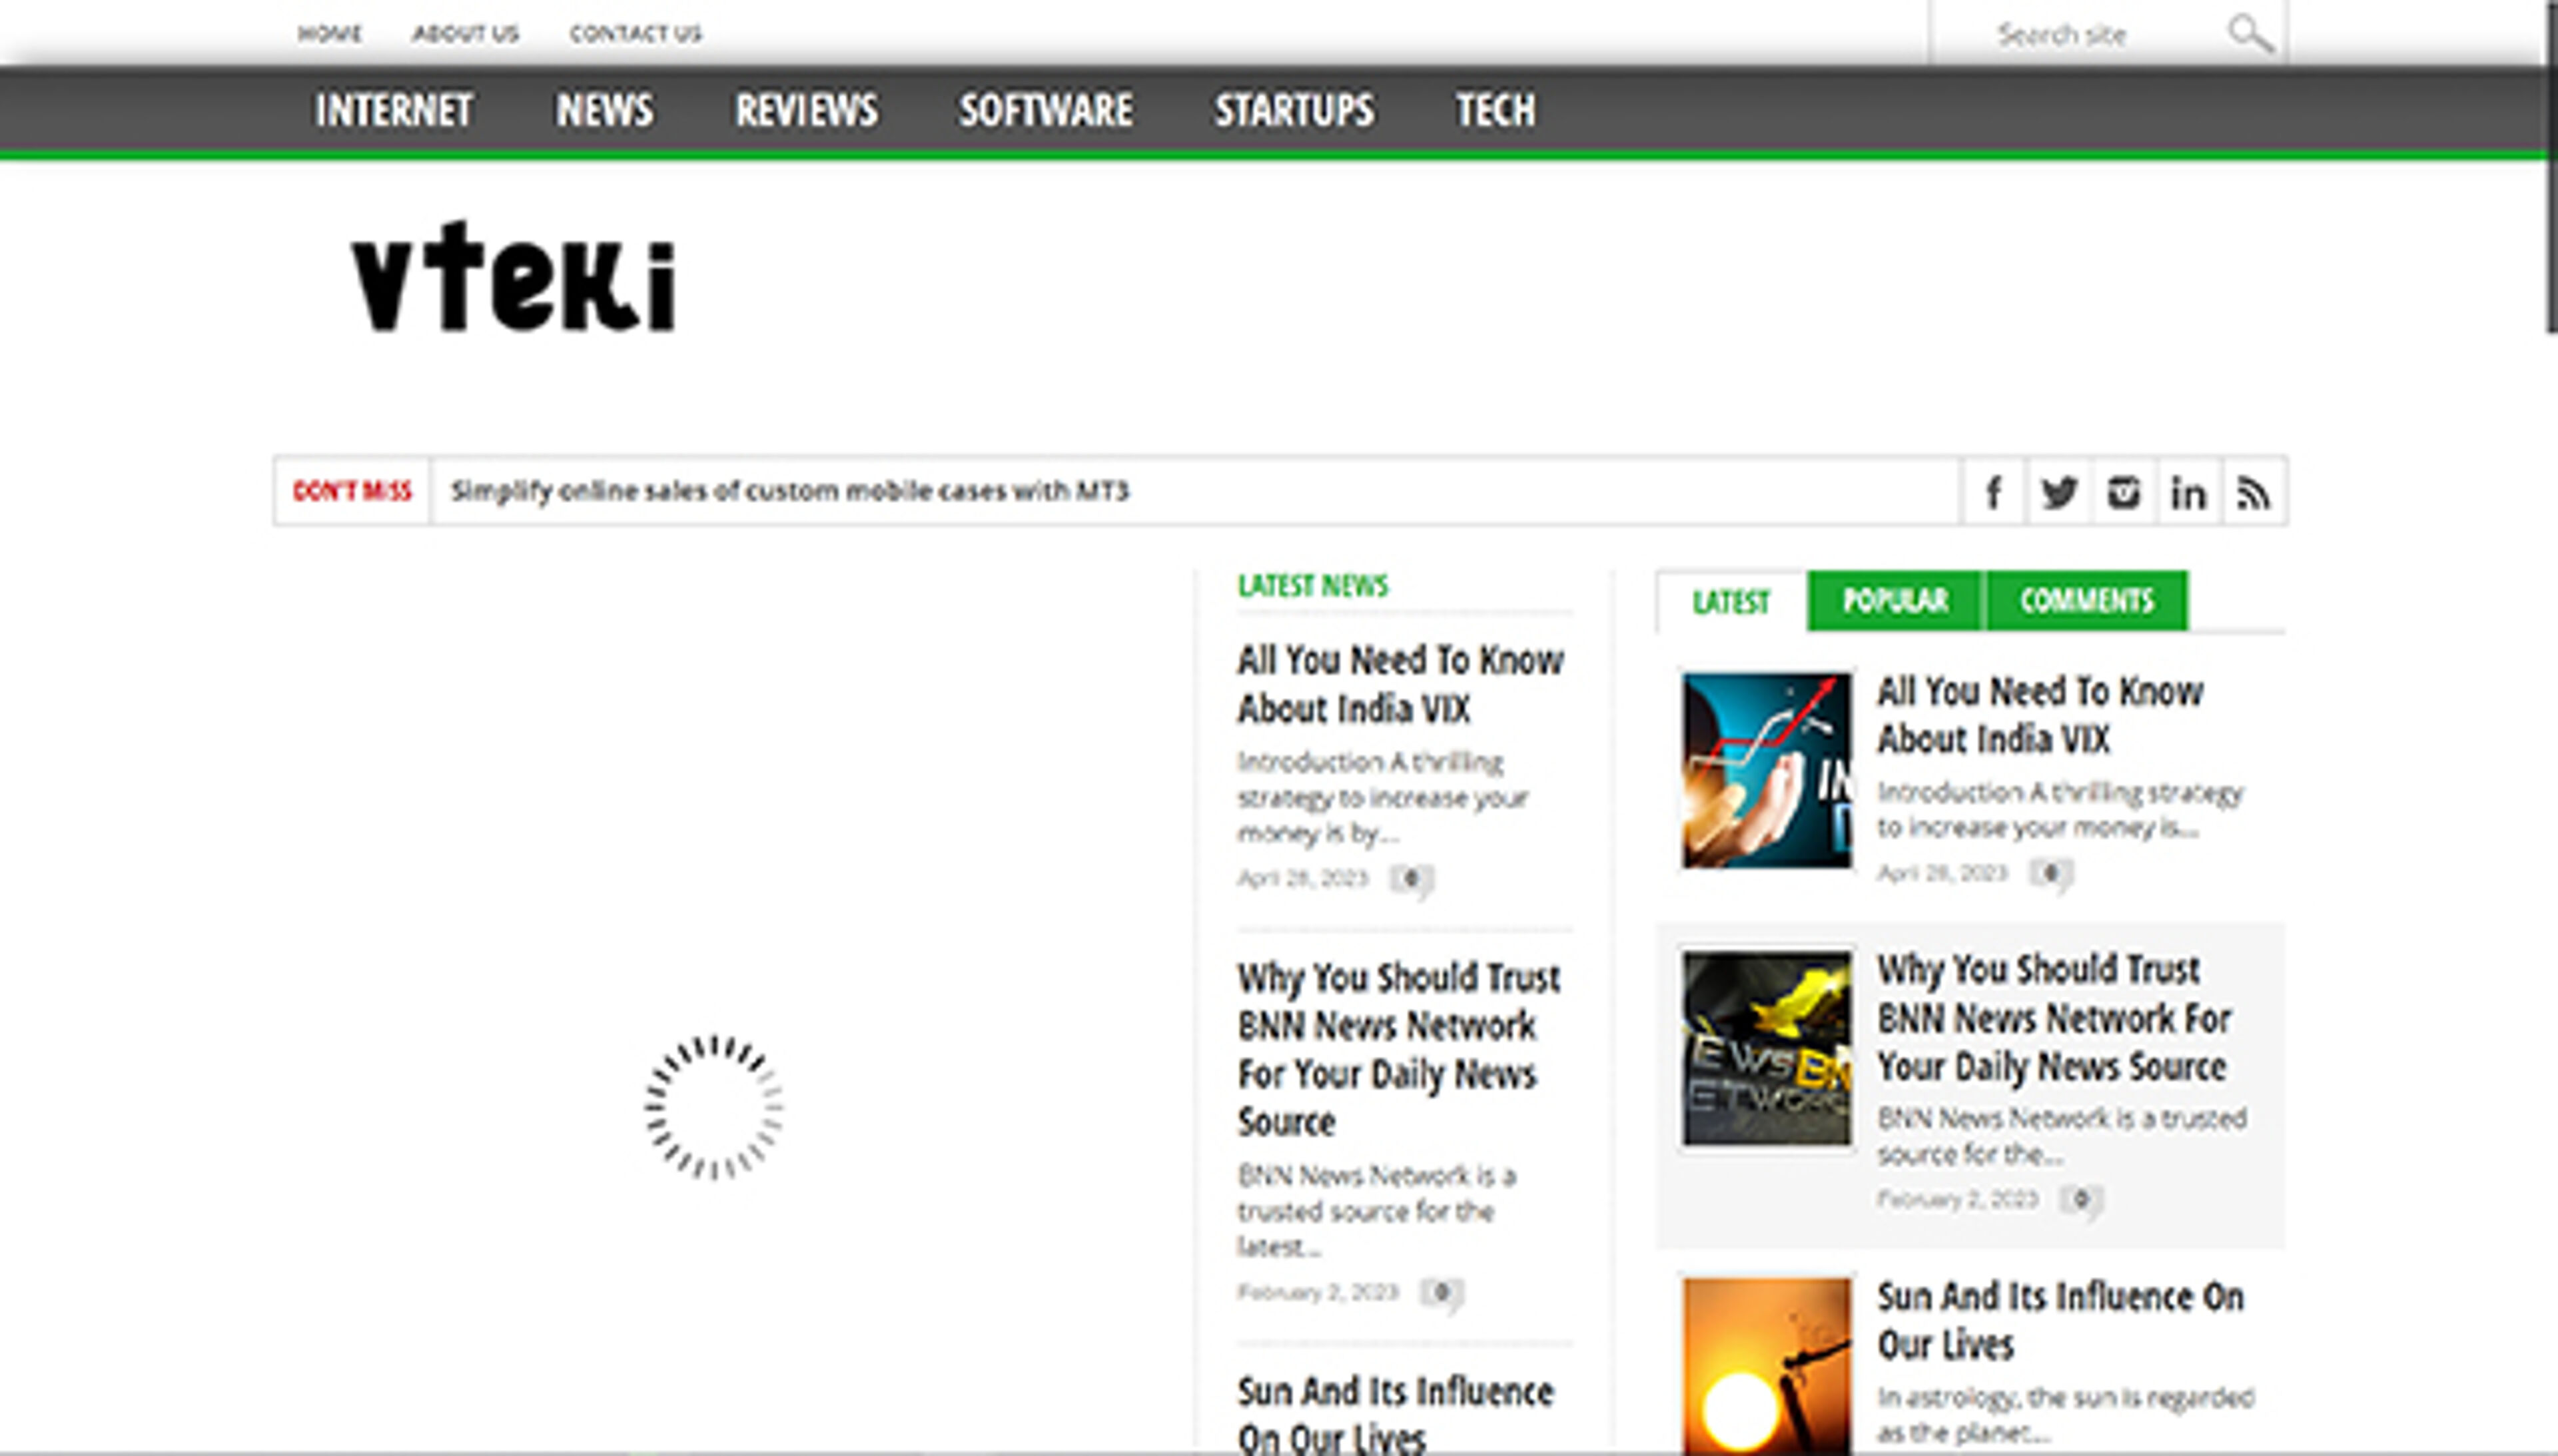
Task: Click comment bubble on BNN News article
Action: 1439,1293
